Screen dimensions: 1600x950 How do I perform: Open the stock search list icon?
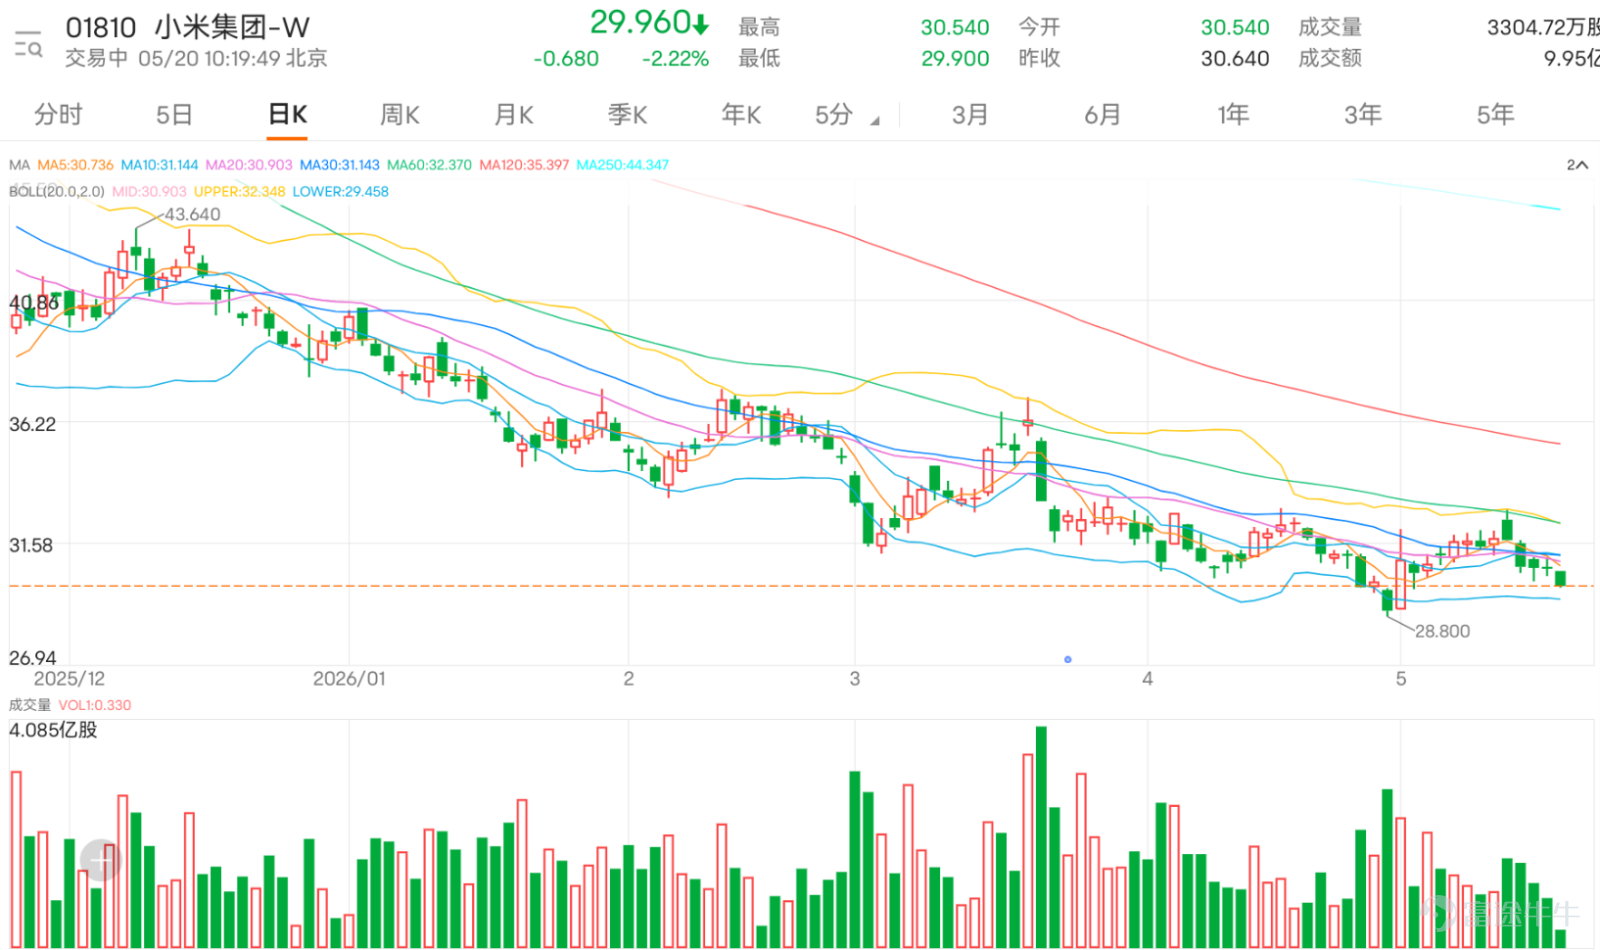pyautogui.click(x=28, y=45)
